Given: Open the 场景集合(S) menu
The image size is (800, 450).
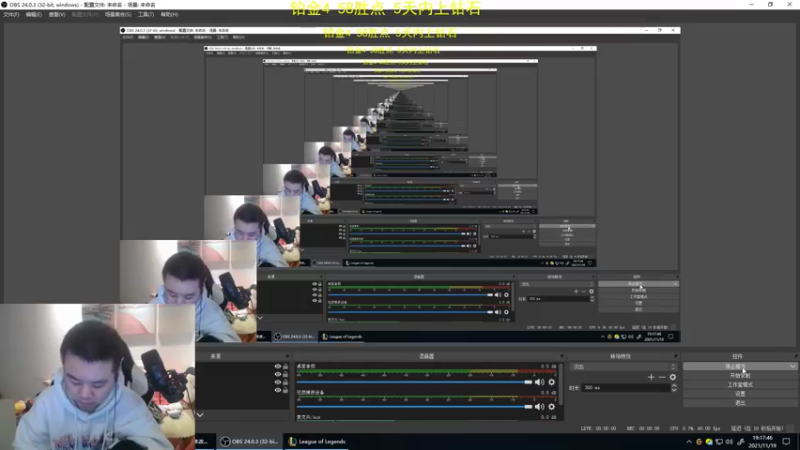Looking at the screenshot, I should click(118, 14).
